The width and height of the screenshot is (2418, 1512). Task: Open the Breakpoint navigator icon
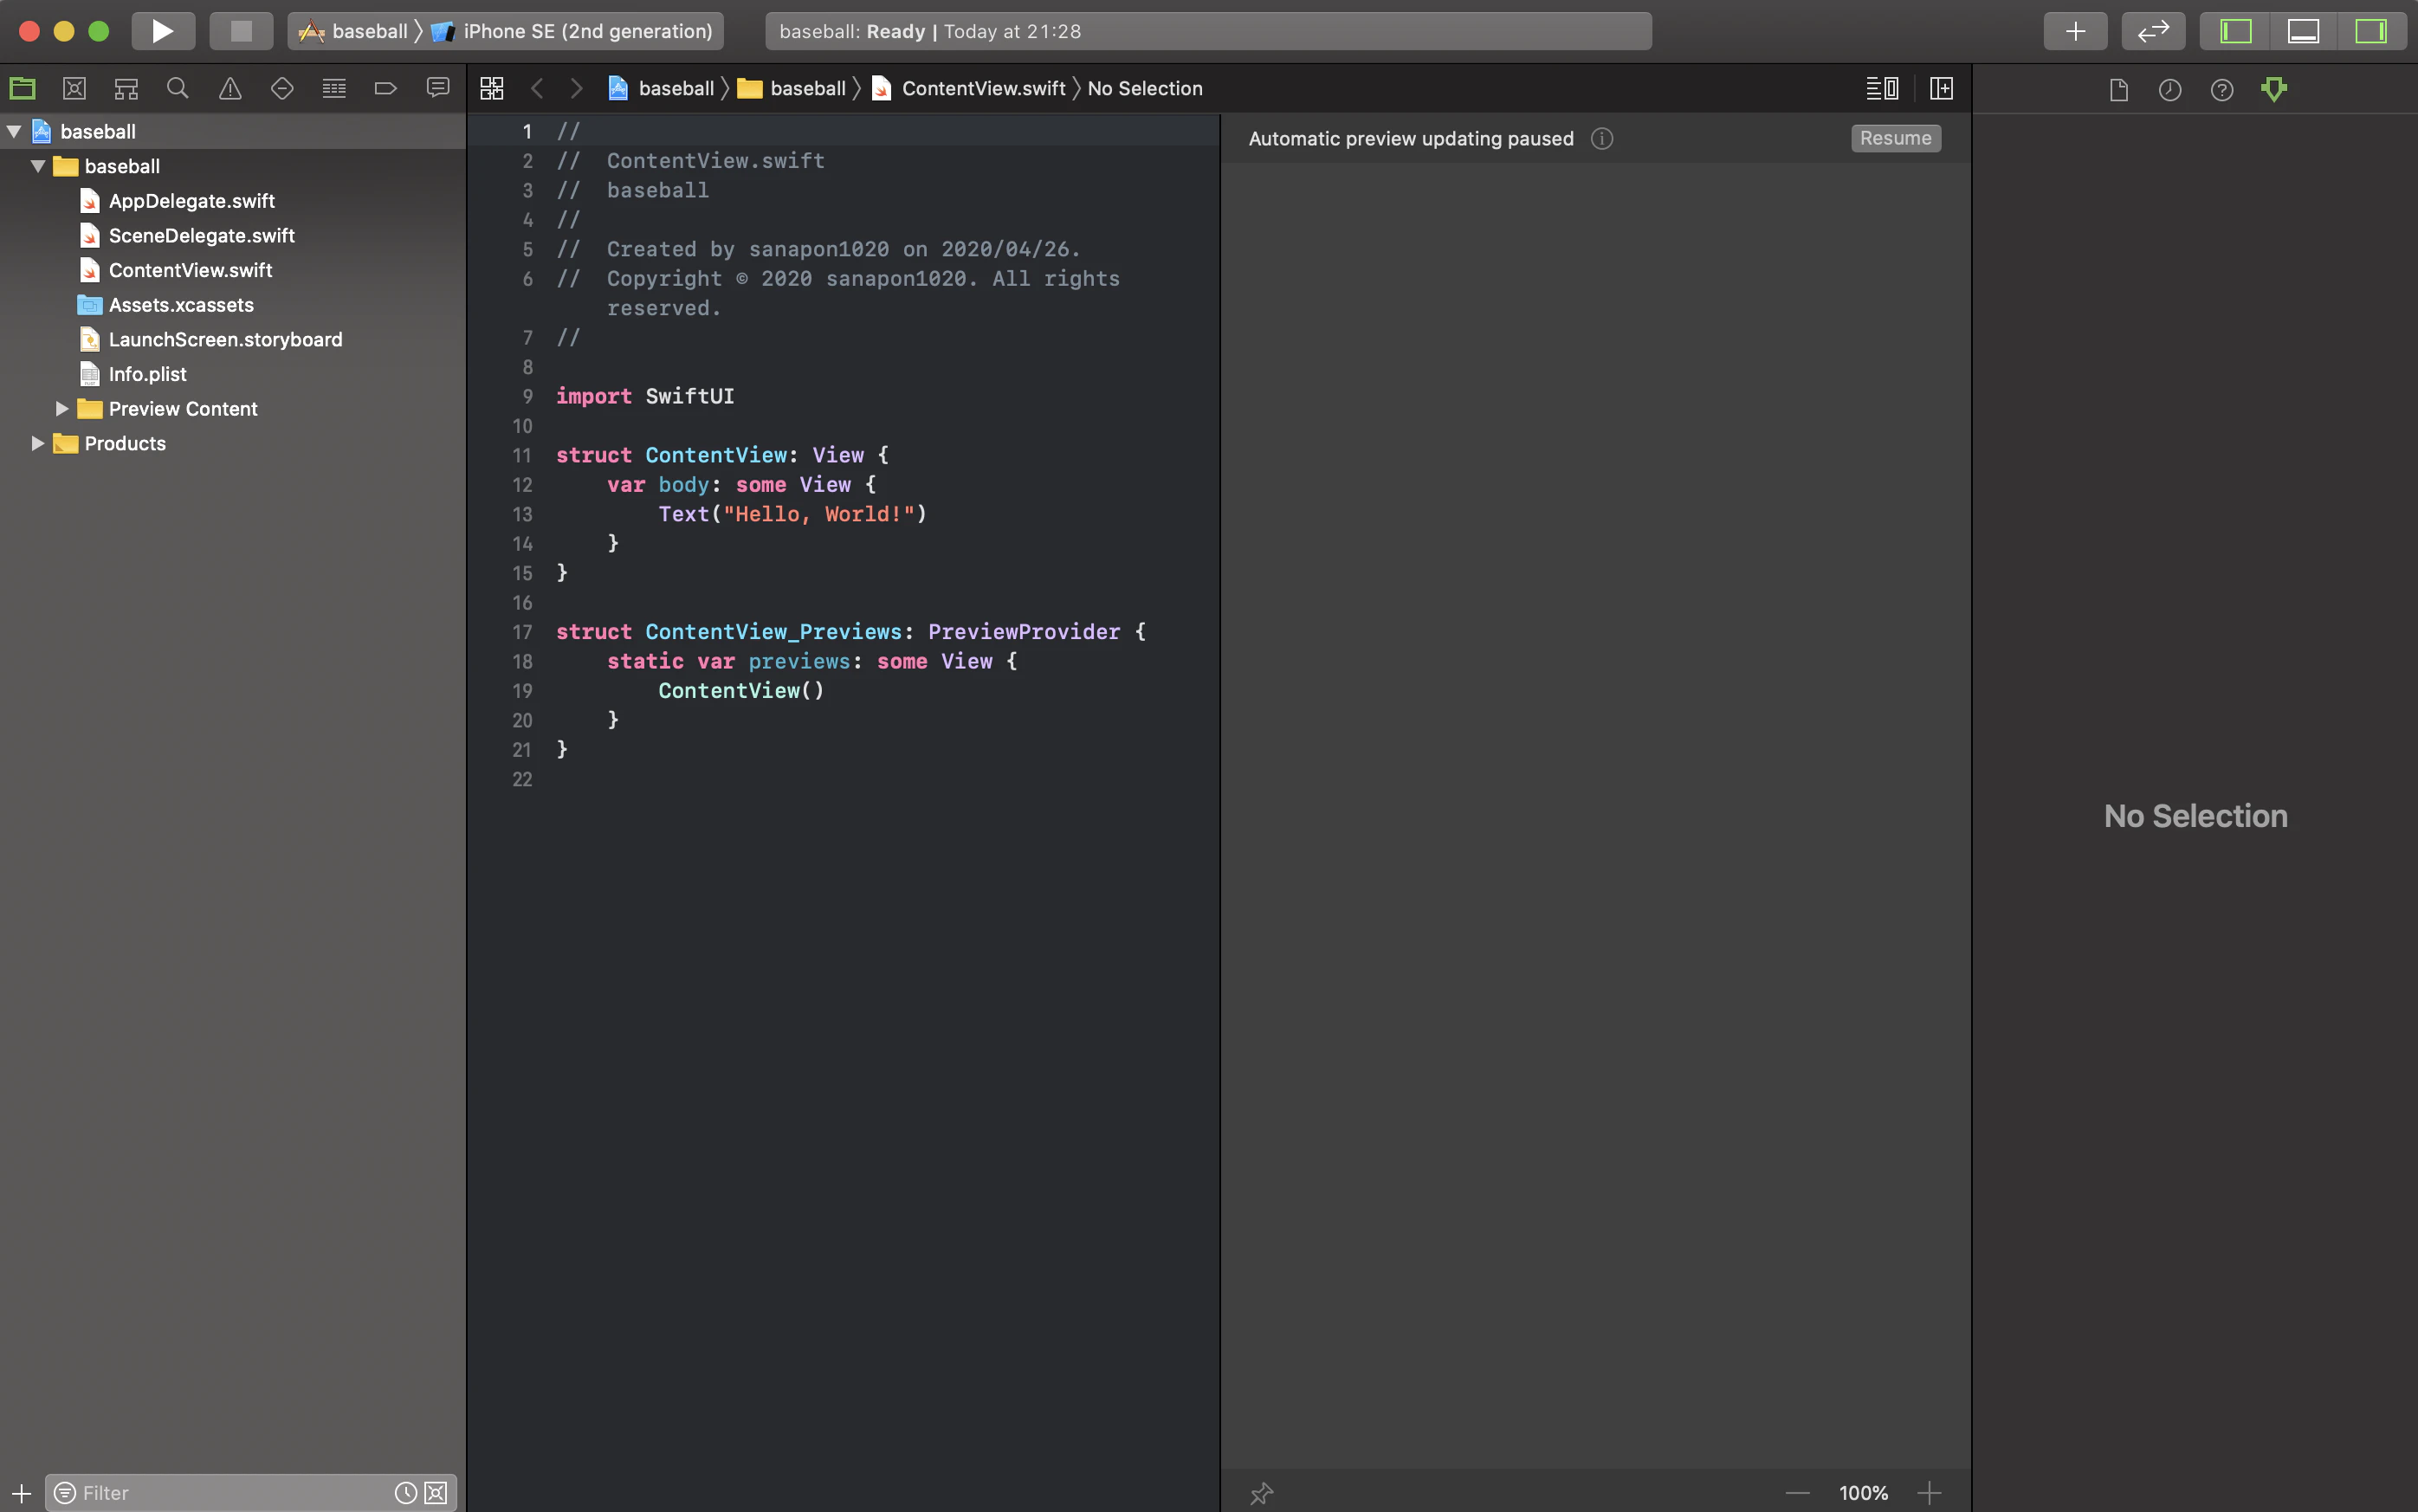point(385,89)
